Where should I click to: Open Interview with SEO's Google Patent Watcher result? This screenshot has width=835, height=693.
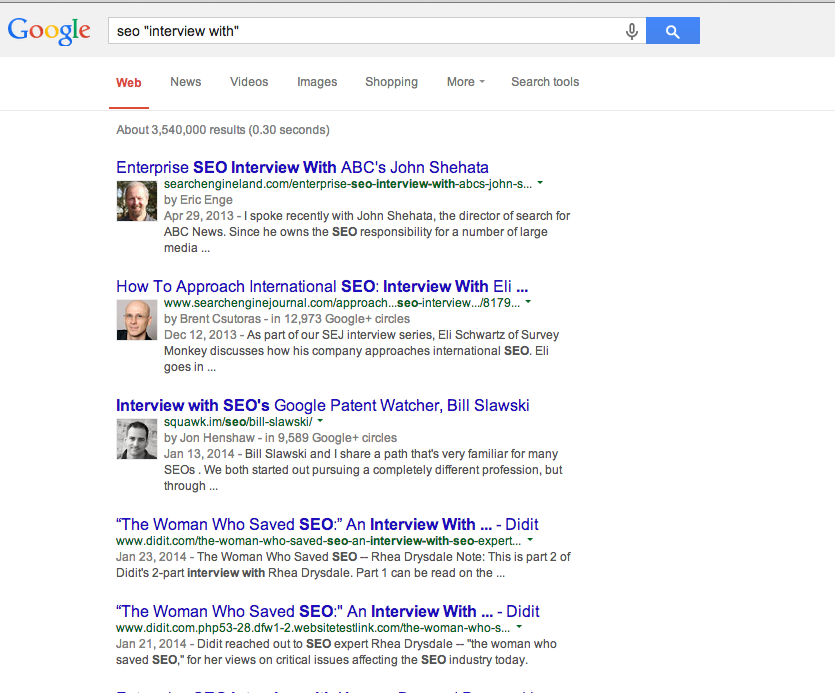point(323,405)
